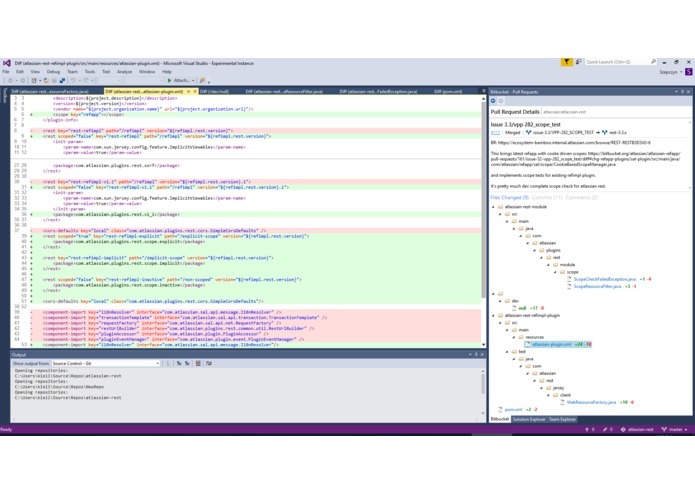Open the Comments (2) tab link
The height and width of the screenshot is (494, 695).
(582, 198)
